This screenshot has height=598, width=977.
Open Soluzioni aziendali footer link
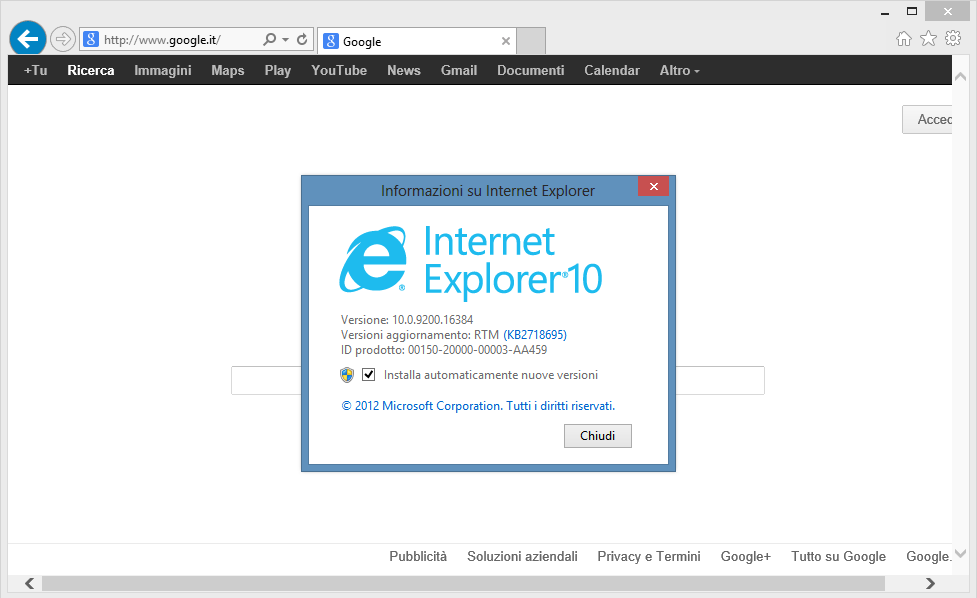pos(522,556)
